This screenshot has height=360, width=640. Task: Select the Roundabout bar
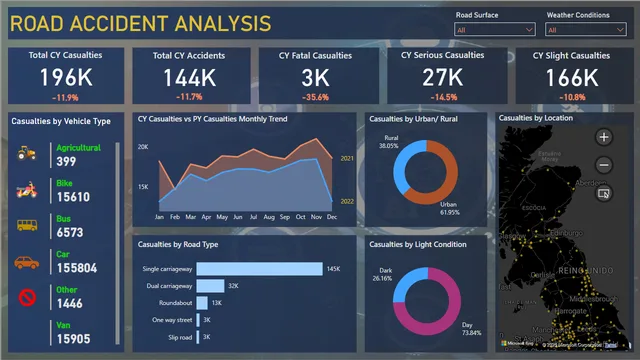coord(202,303)
